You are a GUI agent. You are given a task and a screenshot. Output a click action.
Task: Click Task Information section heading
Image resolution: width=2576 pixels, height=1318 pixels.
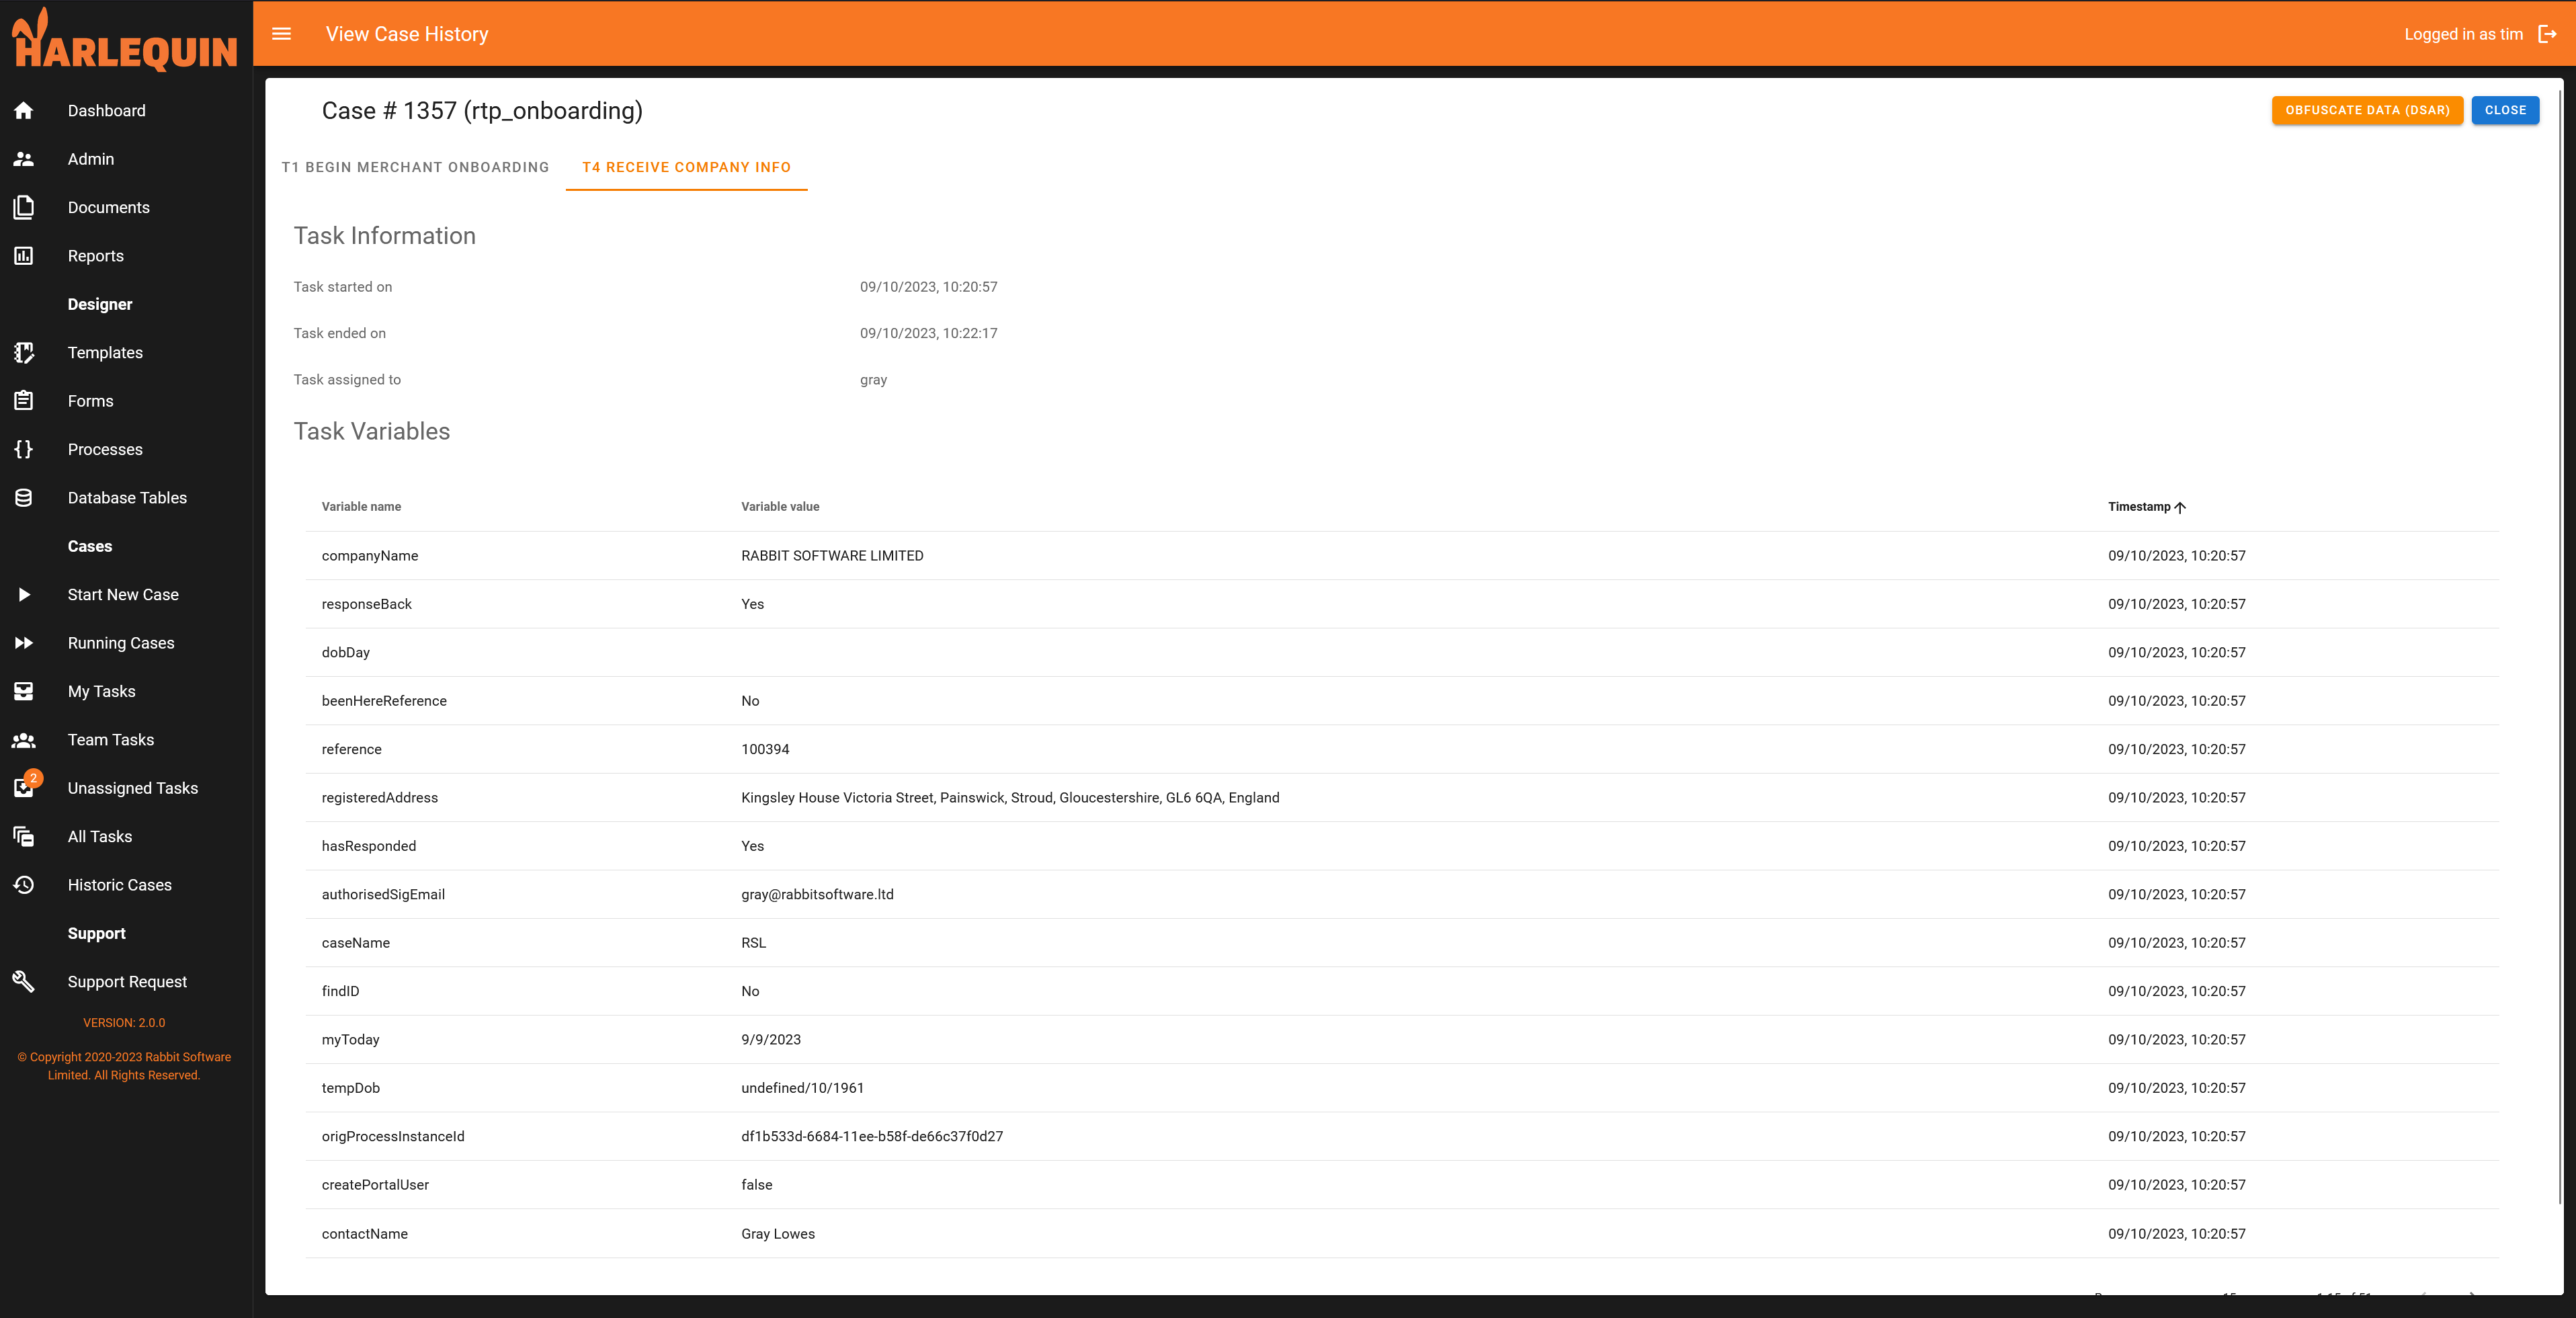click(385, 236)
